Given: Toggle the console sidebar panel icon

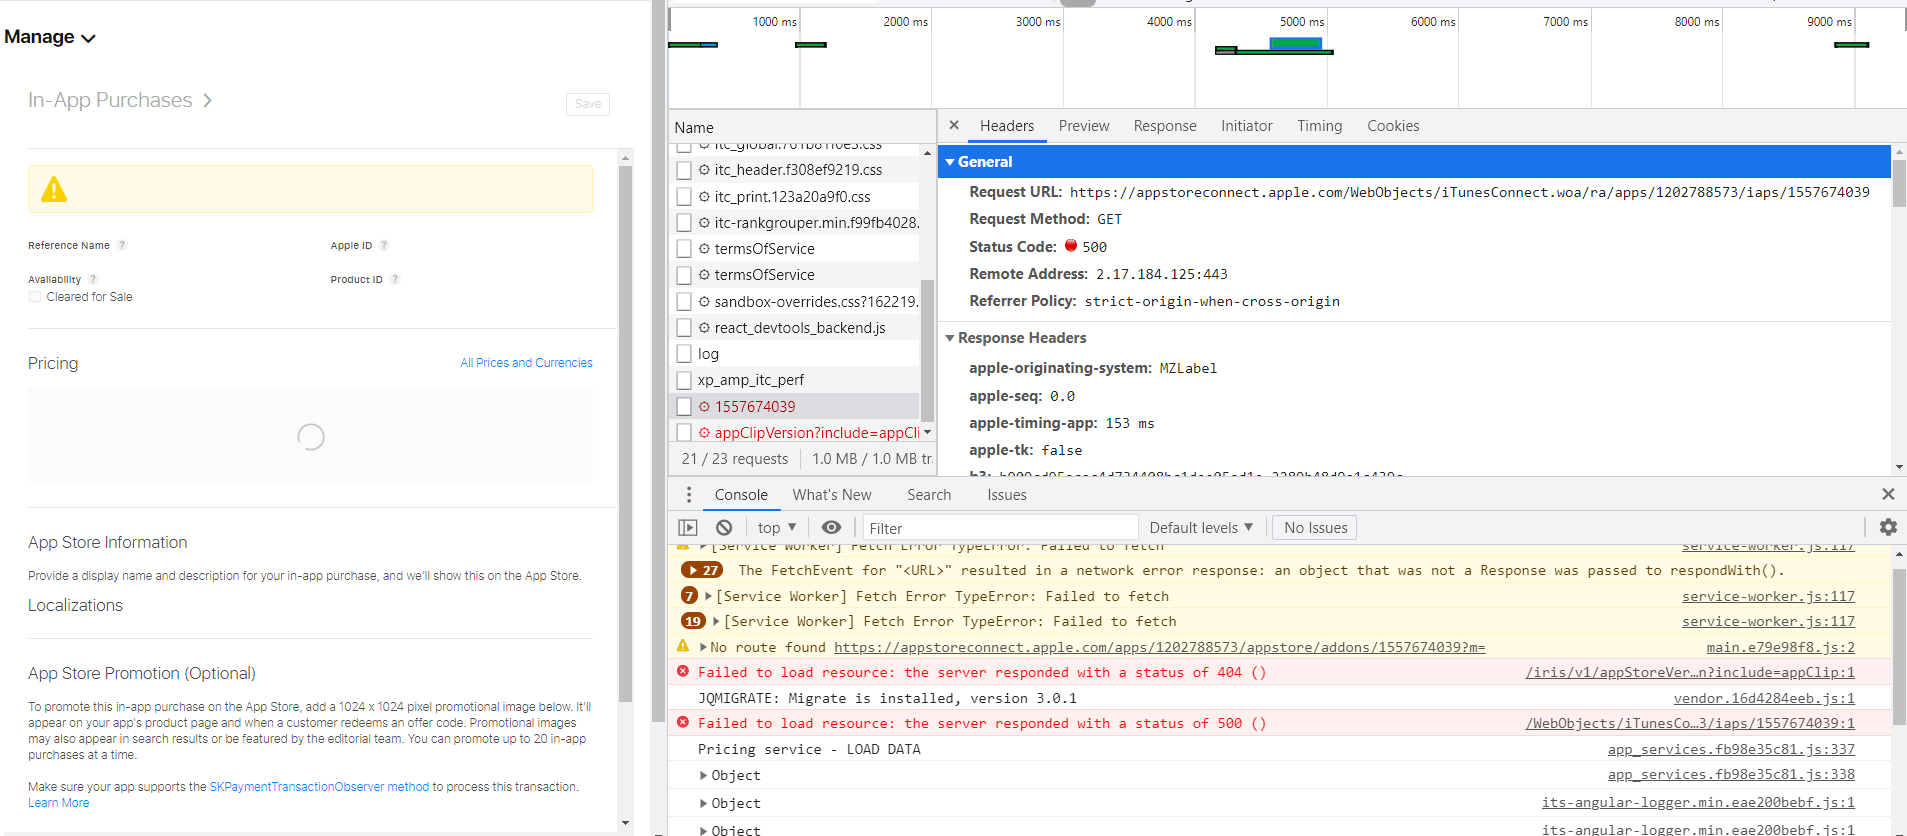Looking at the screenshot, I should [x=688, y=527].
